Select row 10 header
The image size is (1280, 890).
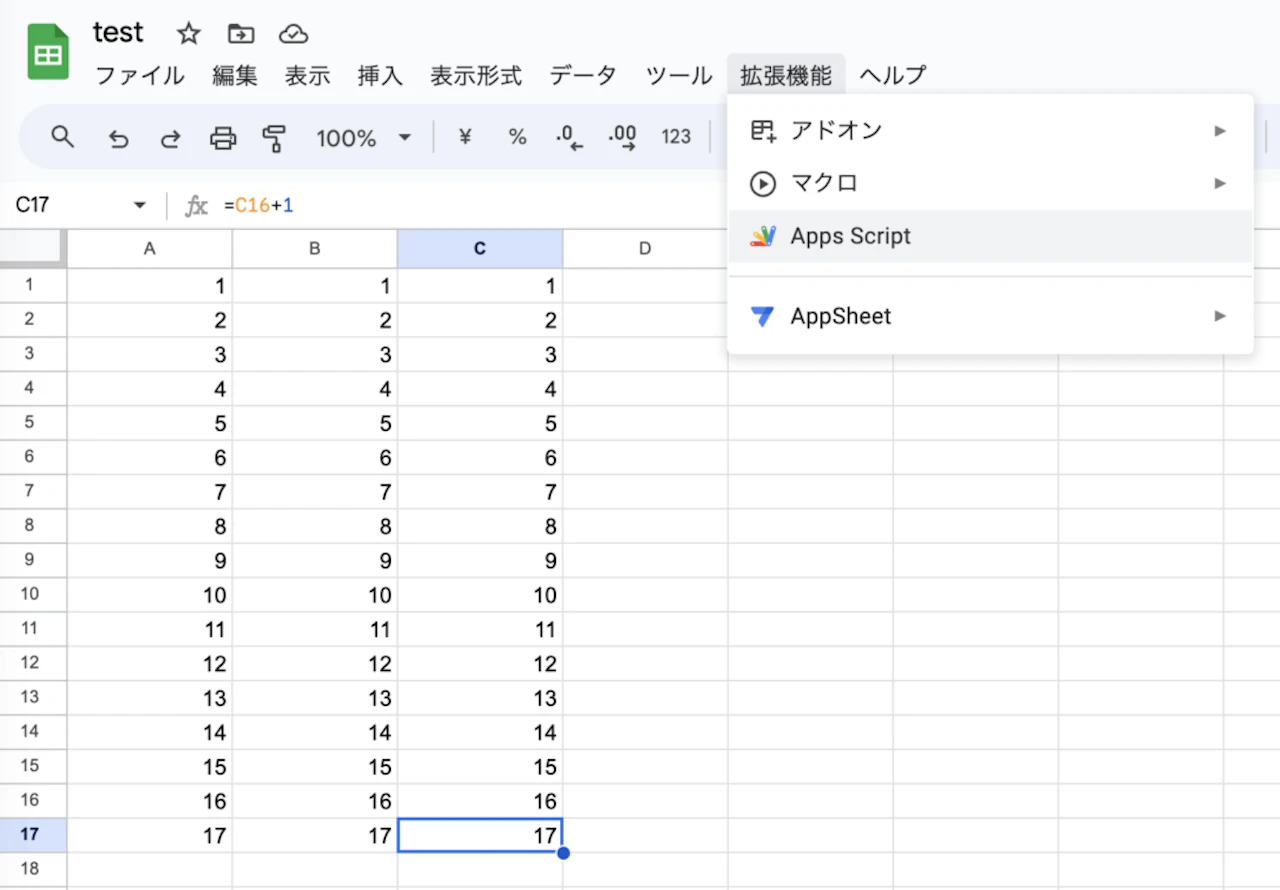(33, 595)
